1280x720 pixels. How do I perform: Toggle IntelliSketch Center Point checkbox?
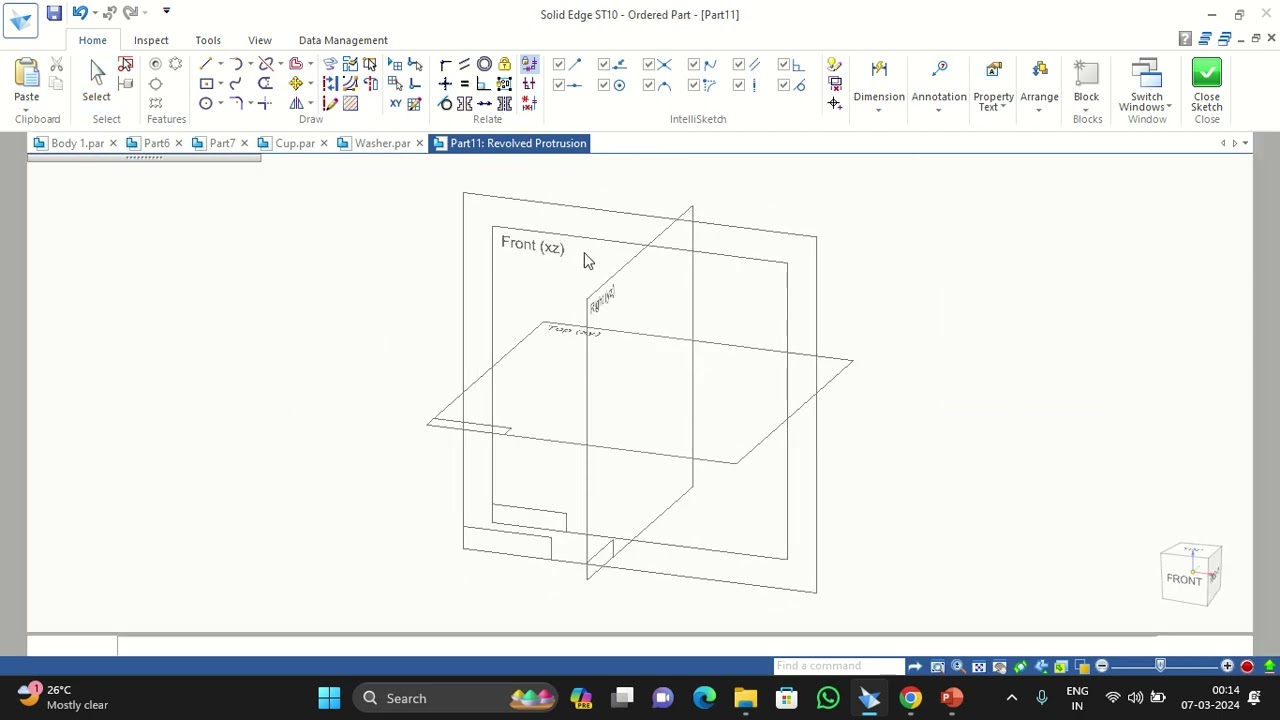click(x=604, y=85)
